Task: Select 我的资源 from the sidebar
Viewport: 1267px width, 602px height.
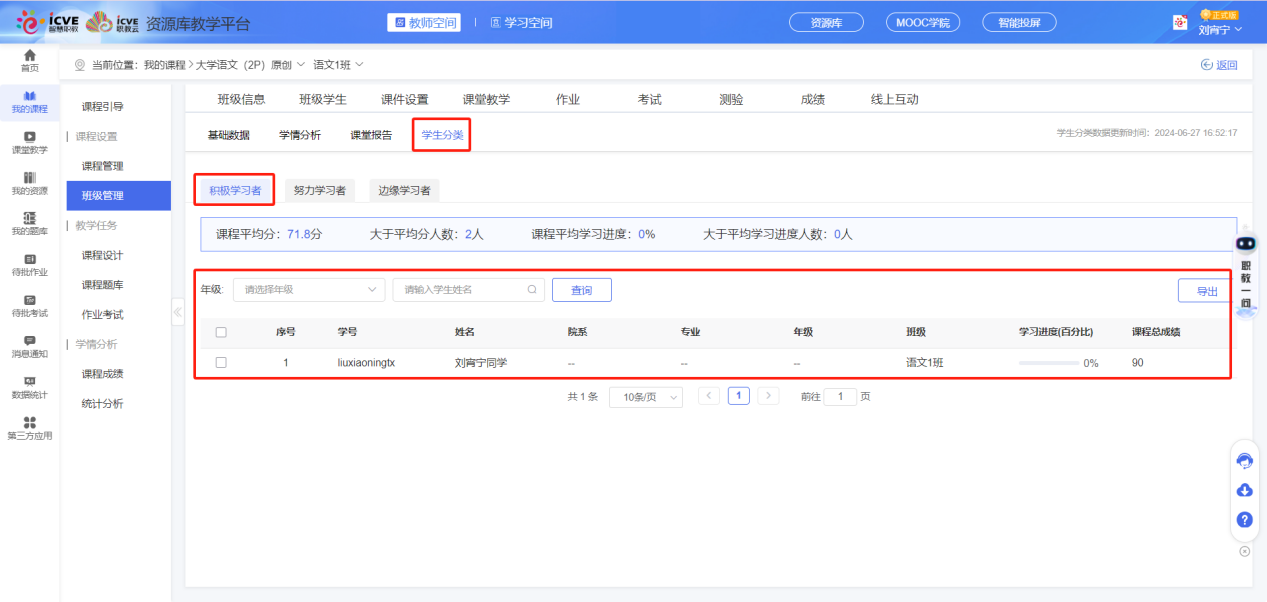Action: pyautogui.click(x=29, y=191)
